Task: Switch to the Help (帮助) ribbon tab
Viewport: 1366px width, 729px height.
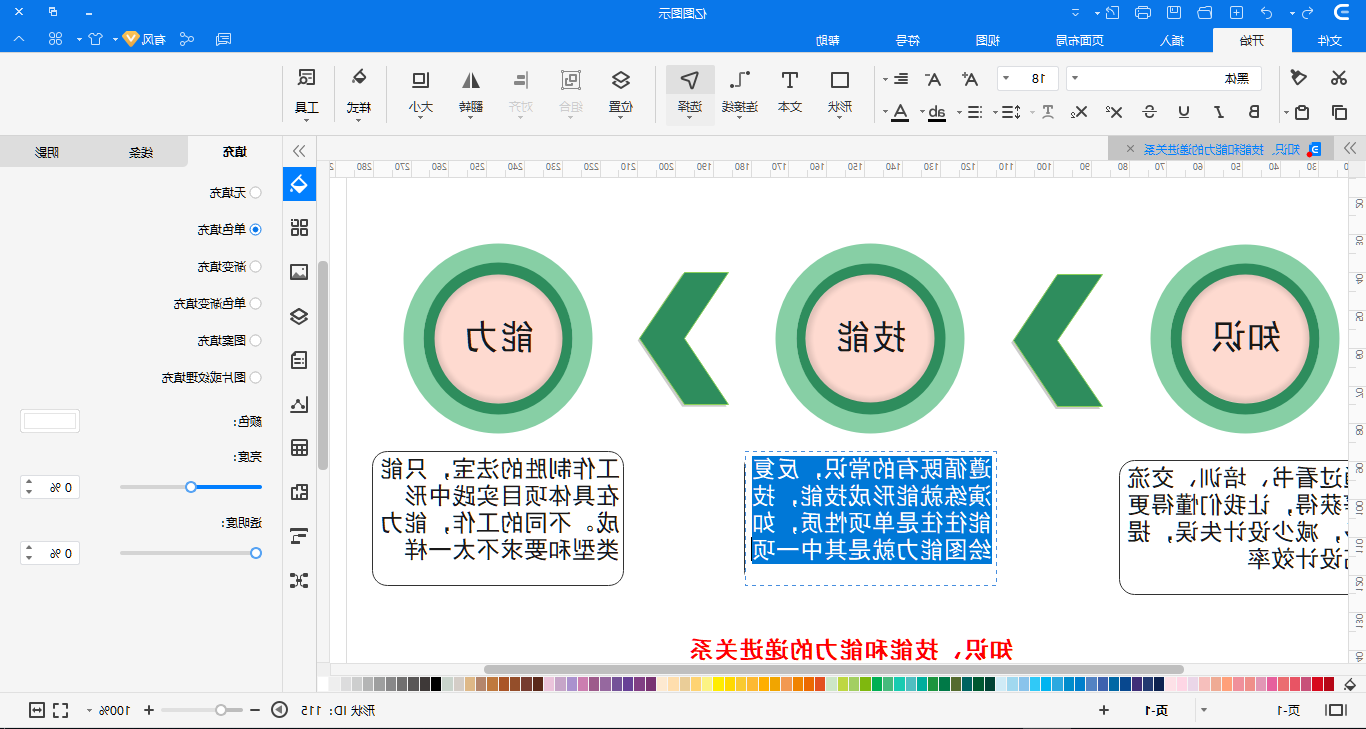Action: (x=827, y=40)
